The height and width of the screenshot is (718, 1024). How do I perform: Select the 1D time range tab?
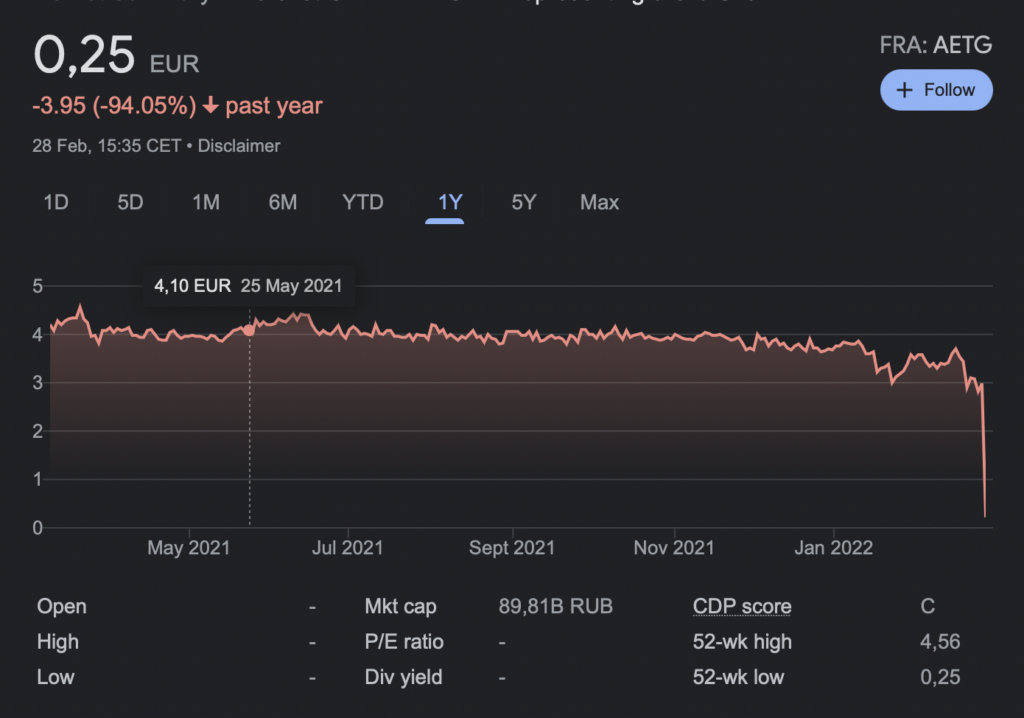56,202
